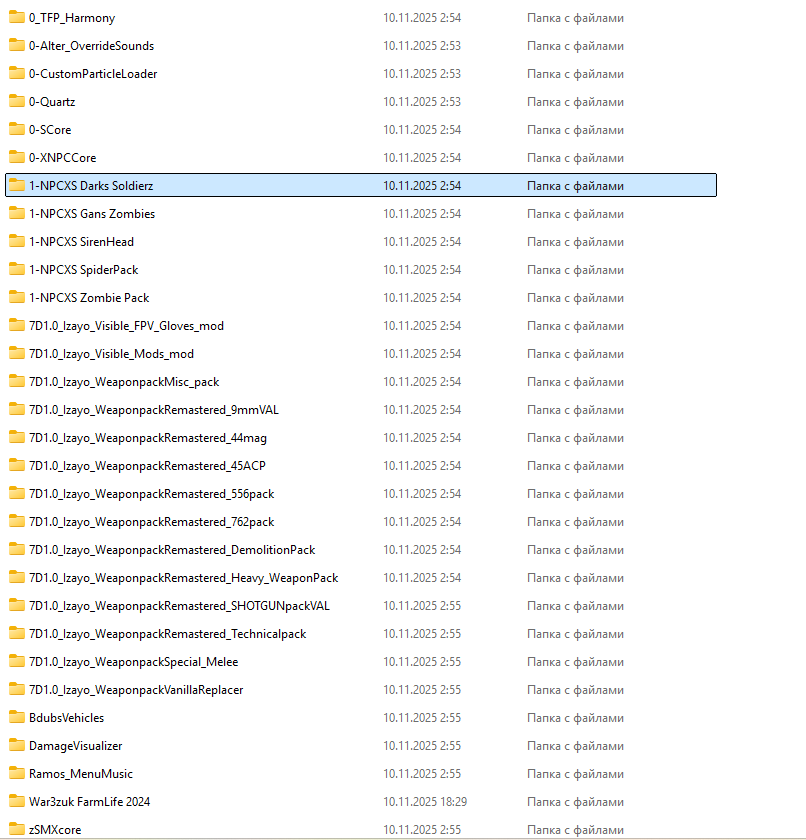Click the 0-XNPCCore folder icon
806x840 pixels.
pyautogui.click(x=16, y=158)
